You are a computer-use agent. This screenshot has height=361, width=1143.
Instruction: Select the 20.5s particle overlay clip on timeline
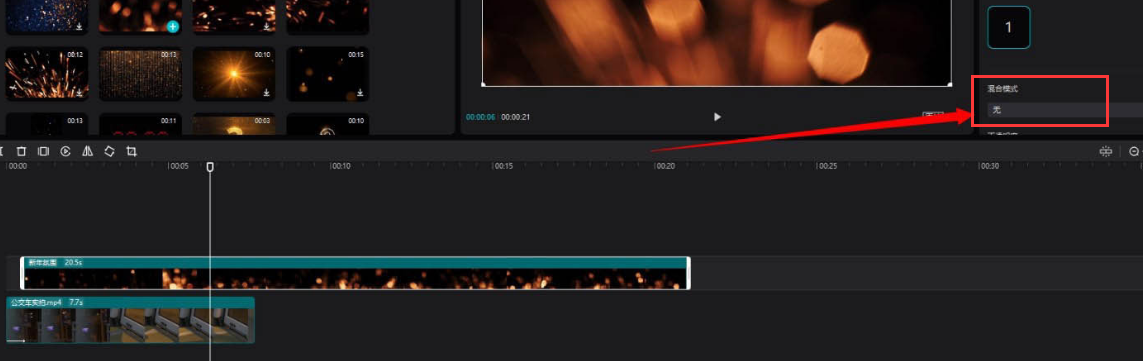pos(355,273)
